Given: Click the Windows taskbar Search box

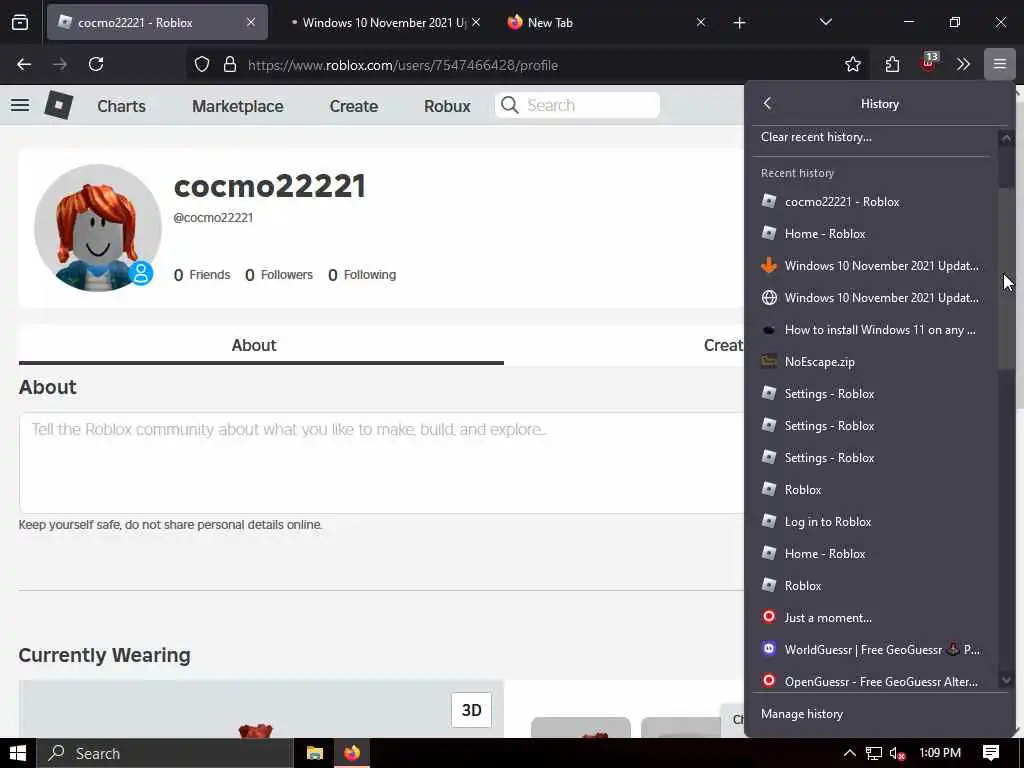Looking at the screenshot, I should tap(165, 753).
